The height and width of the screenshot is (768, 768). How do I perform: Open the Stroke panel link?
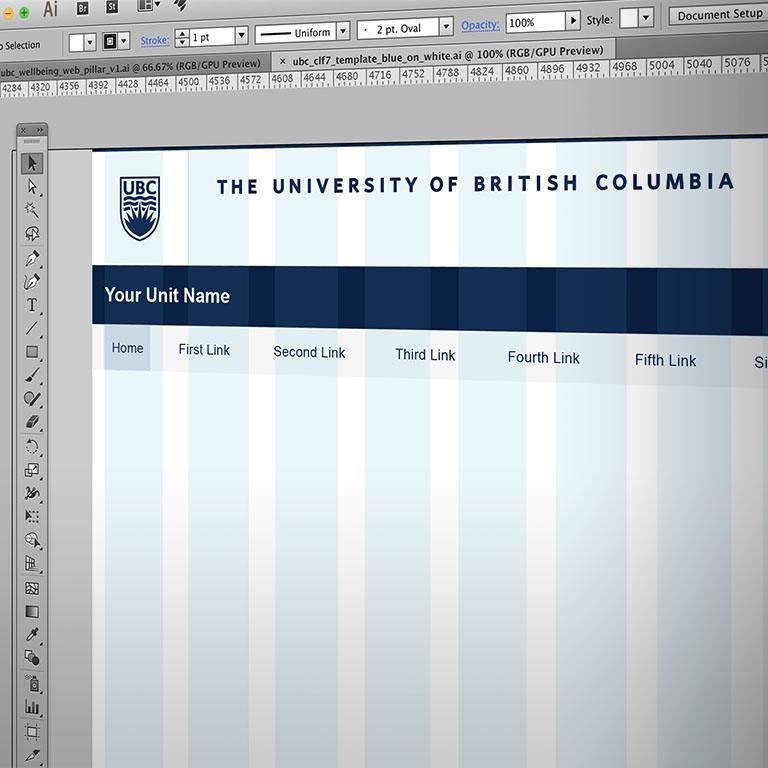[155, 40]
